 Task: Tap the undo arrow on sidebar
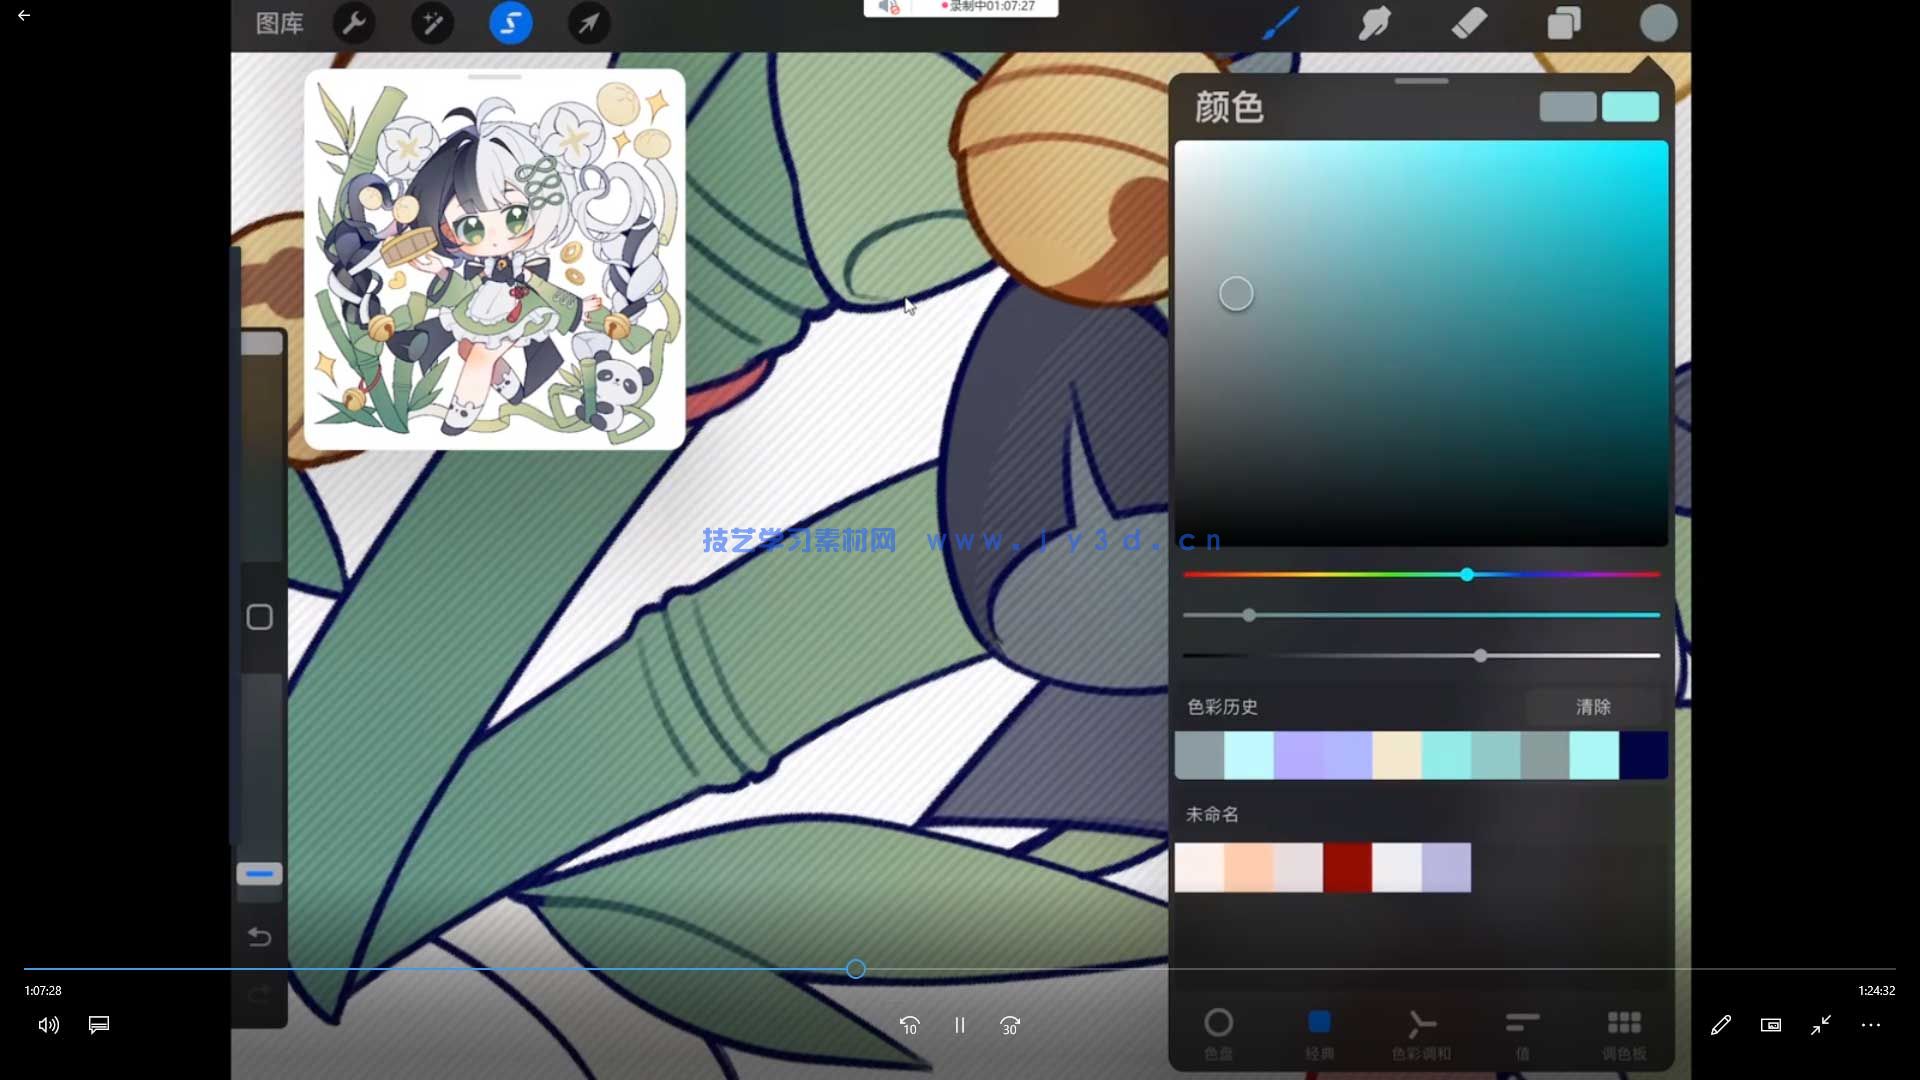pyautogui.click(x=260, y=937)
